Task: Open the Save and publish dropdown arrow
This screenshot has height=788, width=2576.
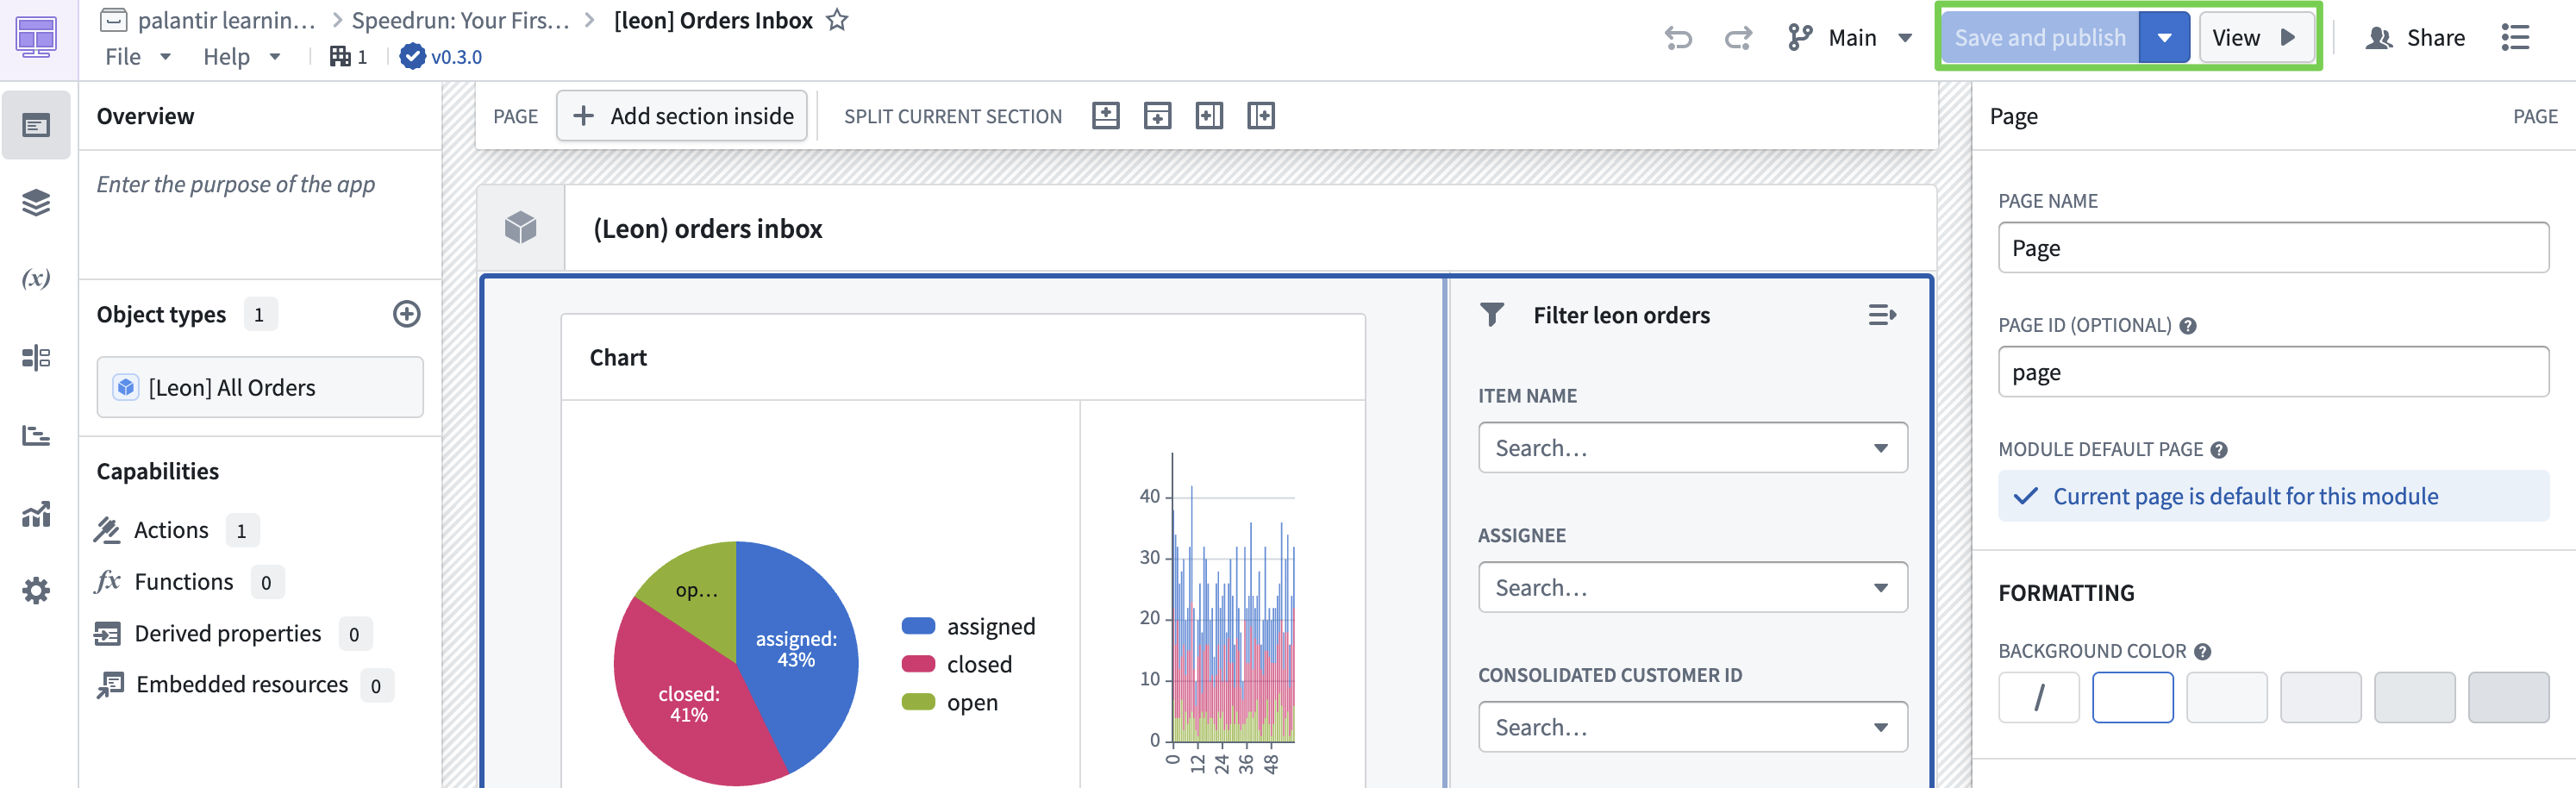Action: [x=2164, y=38]
